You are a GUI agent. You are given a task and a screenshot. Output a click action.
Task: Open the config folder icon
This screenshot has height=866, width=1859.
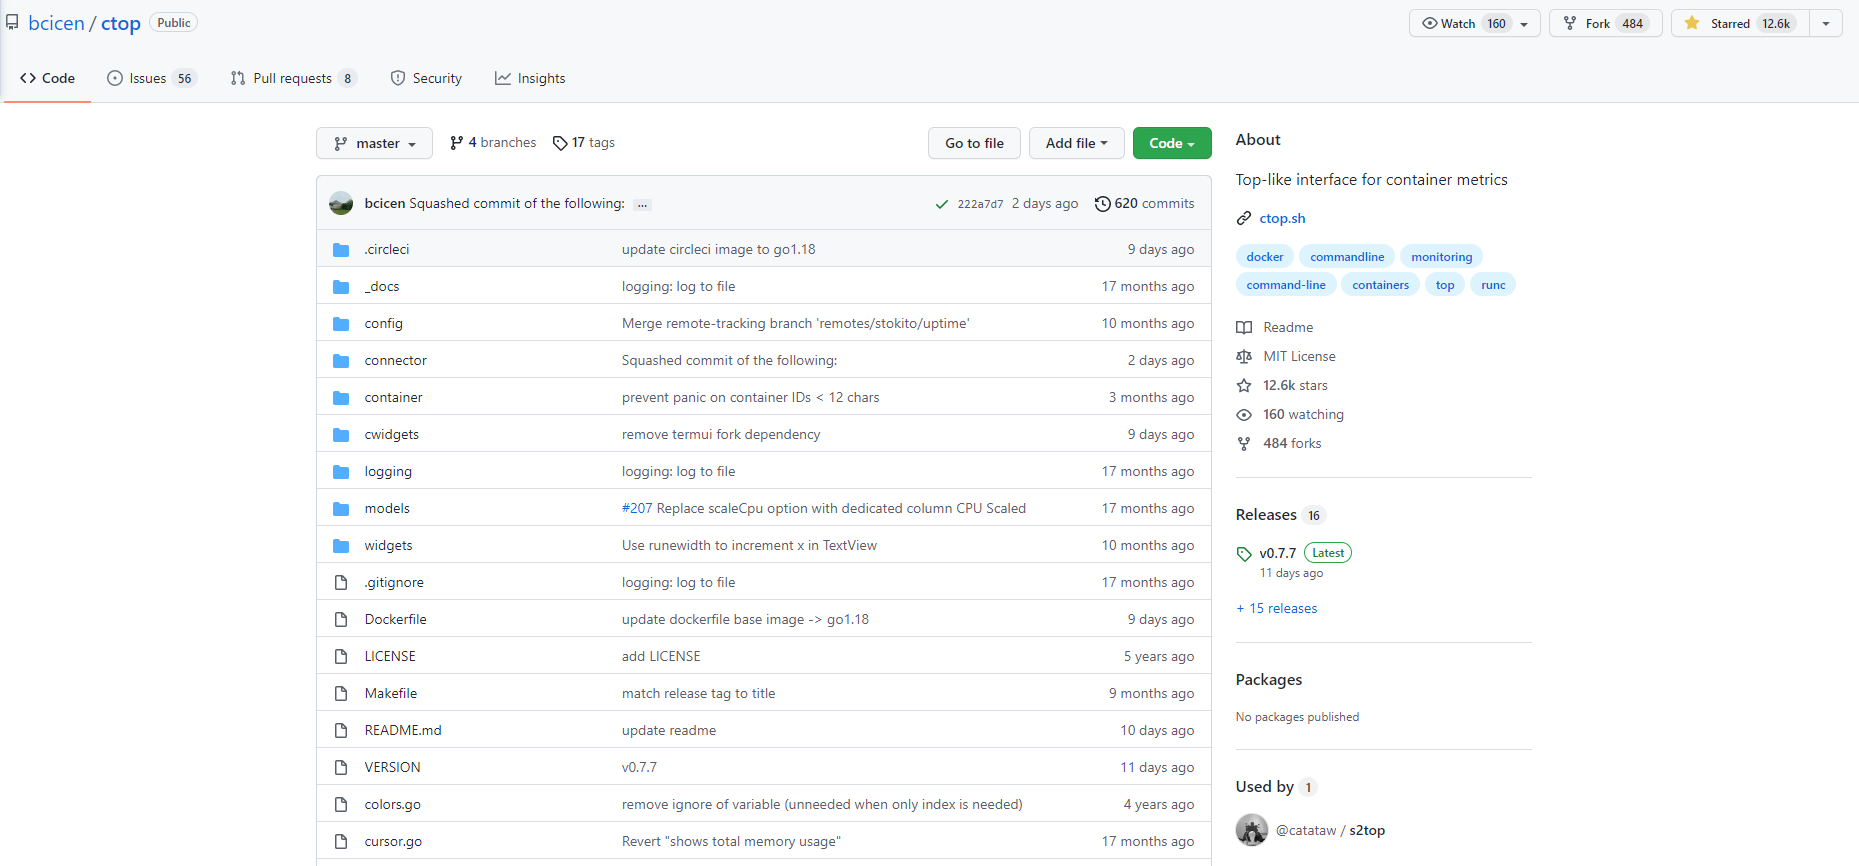pyautogui.click(x=341, y=324)
